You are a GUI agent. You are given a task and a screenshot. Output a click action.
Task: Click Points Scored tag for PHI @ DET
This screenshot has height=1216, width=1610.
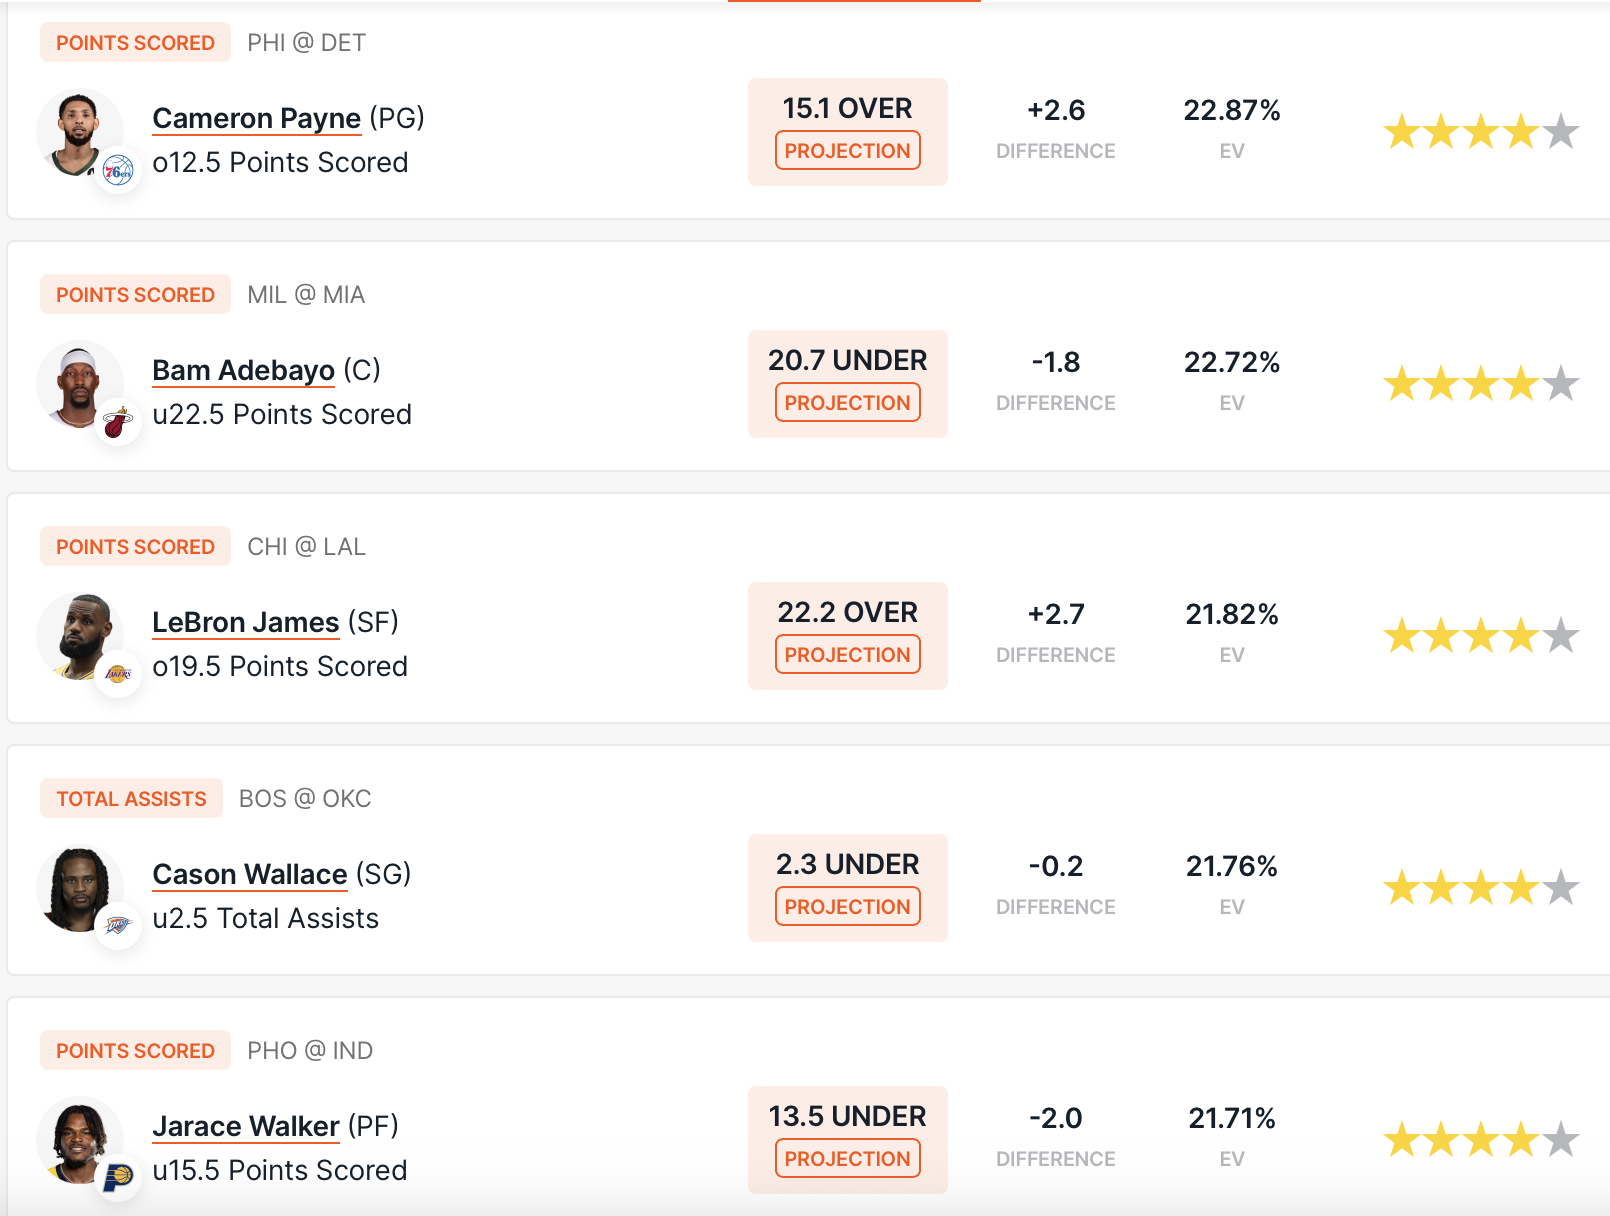pyautogui.click(x=135, y=43)
